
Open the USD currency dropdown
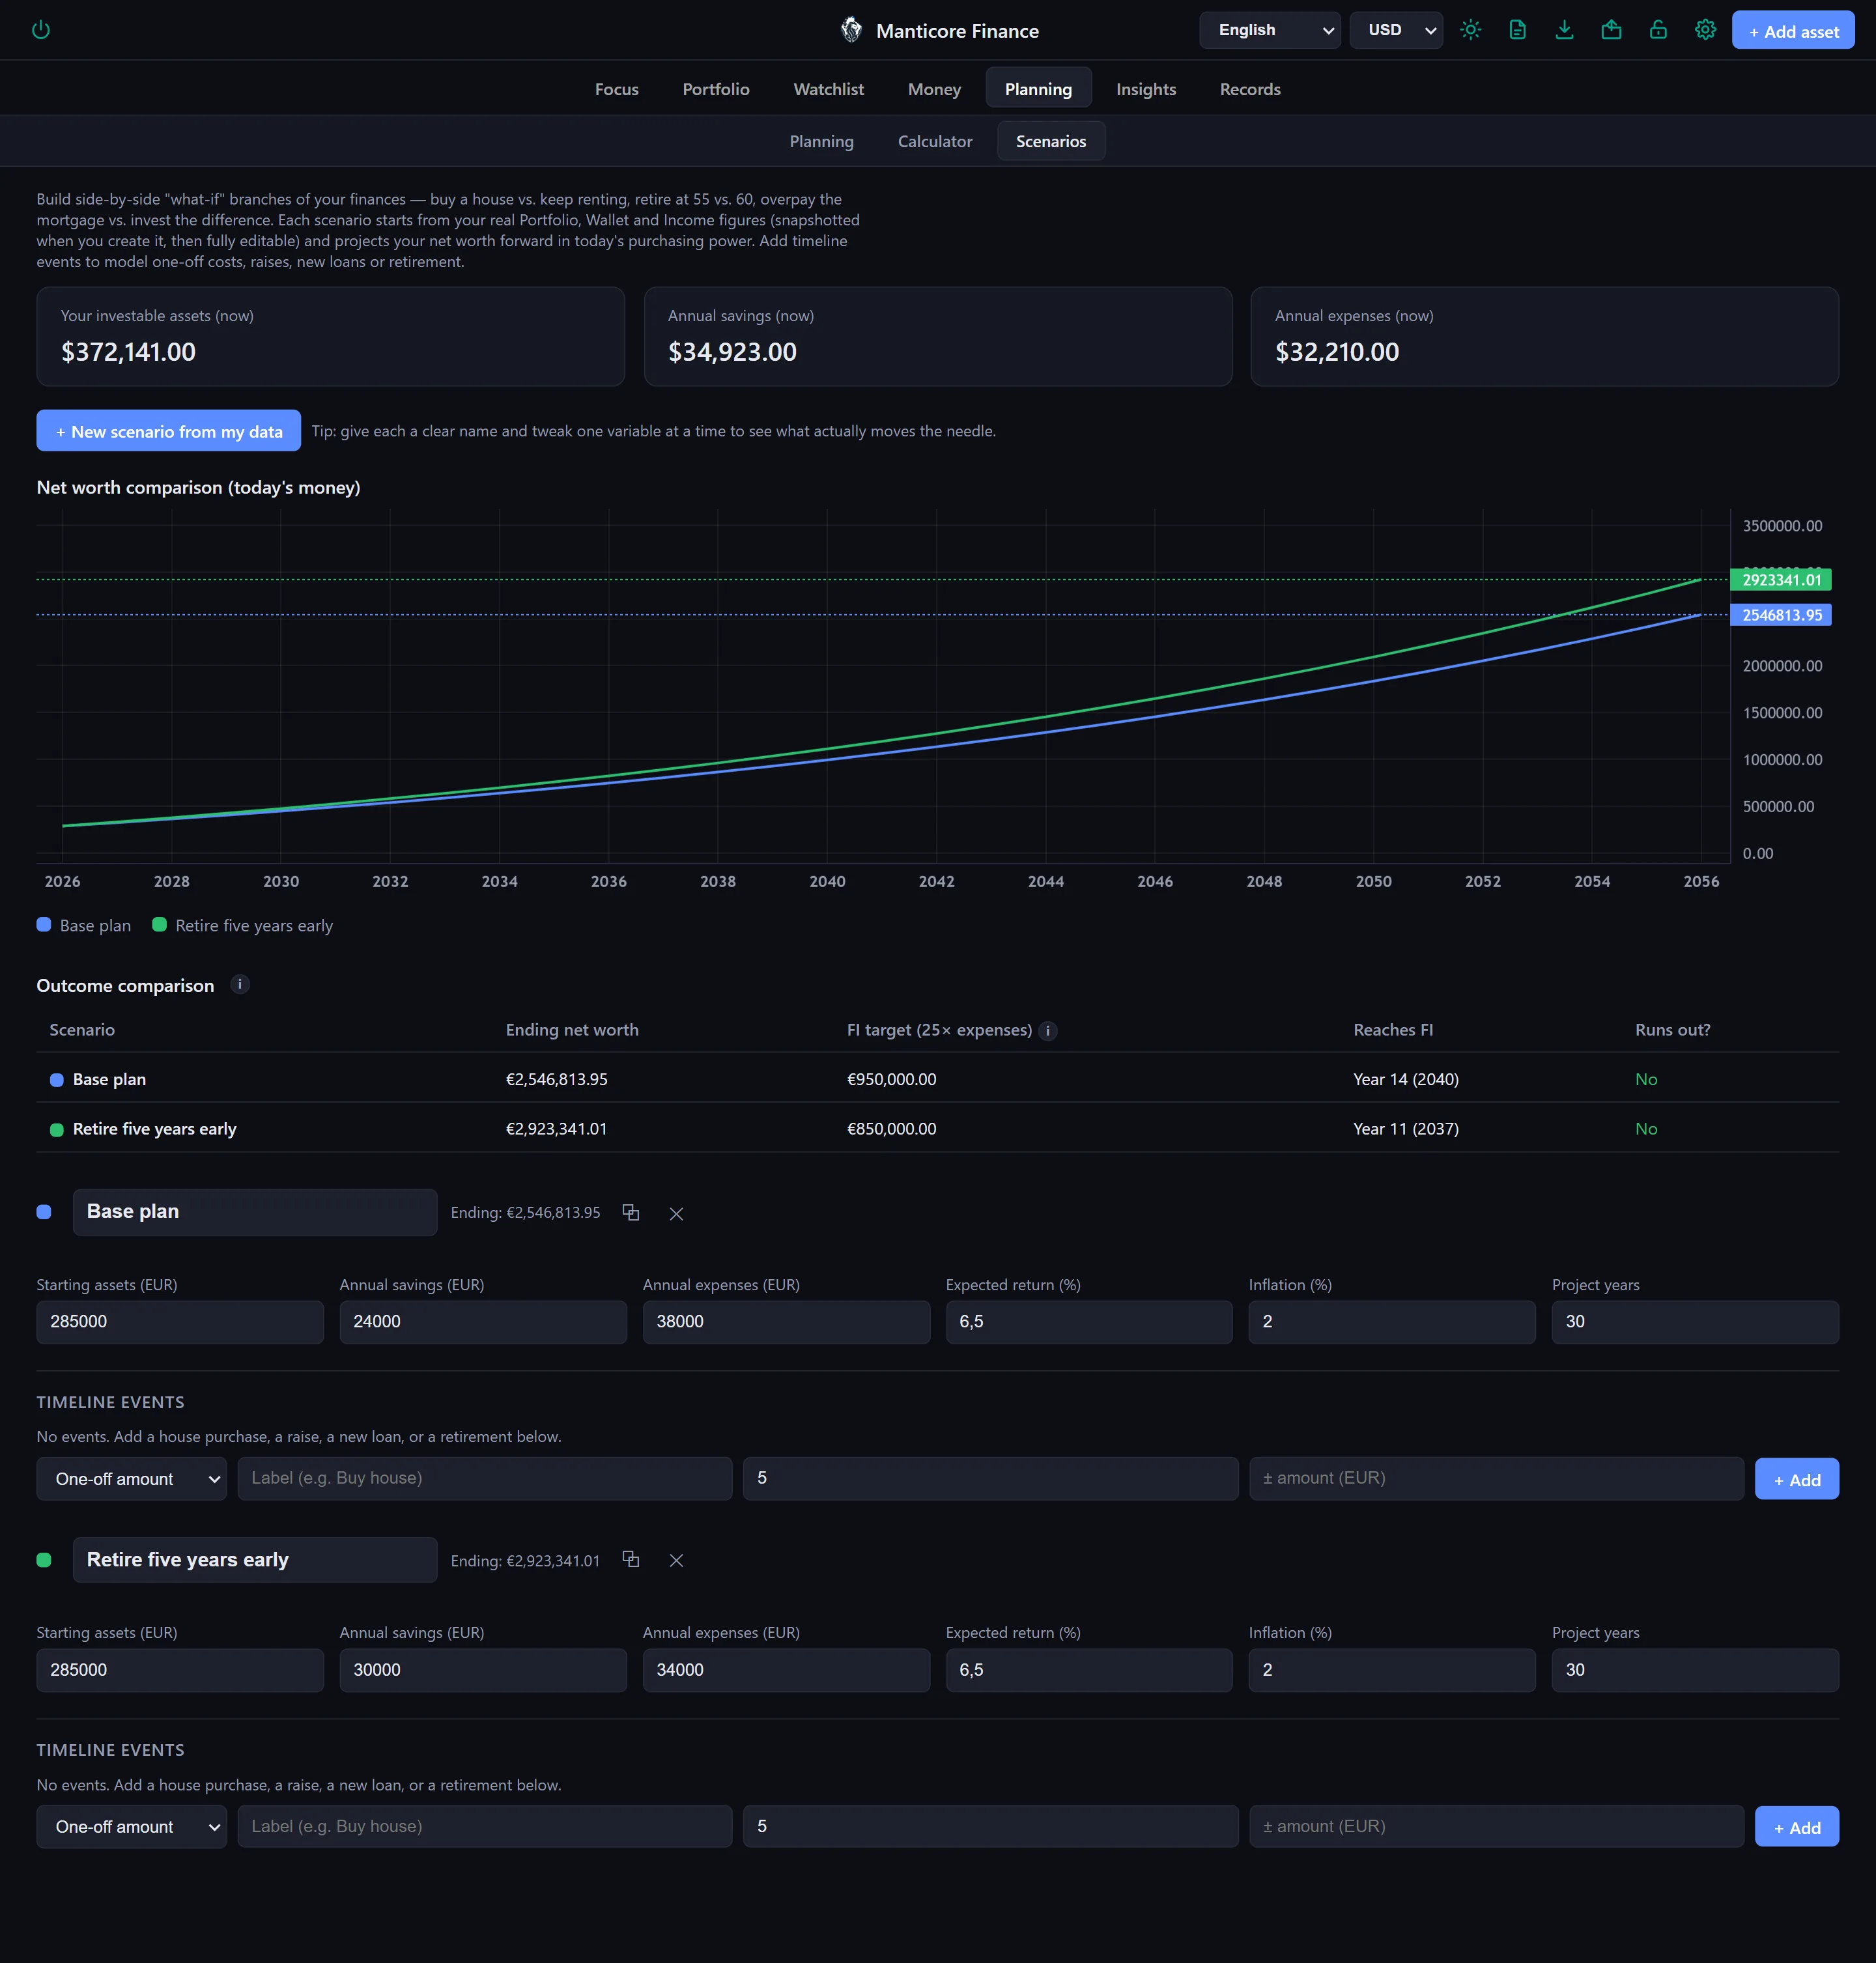pyautogui.click(x=1395, y=30)
